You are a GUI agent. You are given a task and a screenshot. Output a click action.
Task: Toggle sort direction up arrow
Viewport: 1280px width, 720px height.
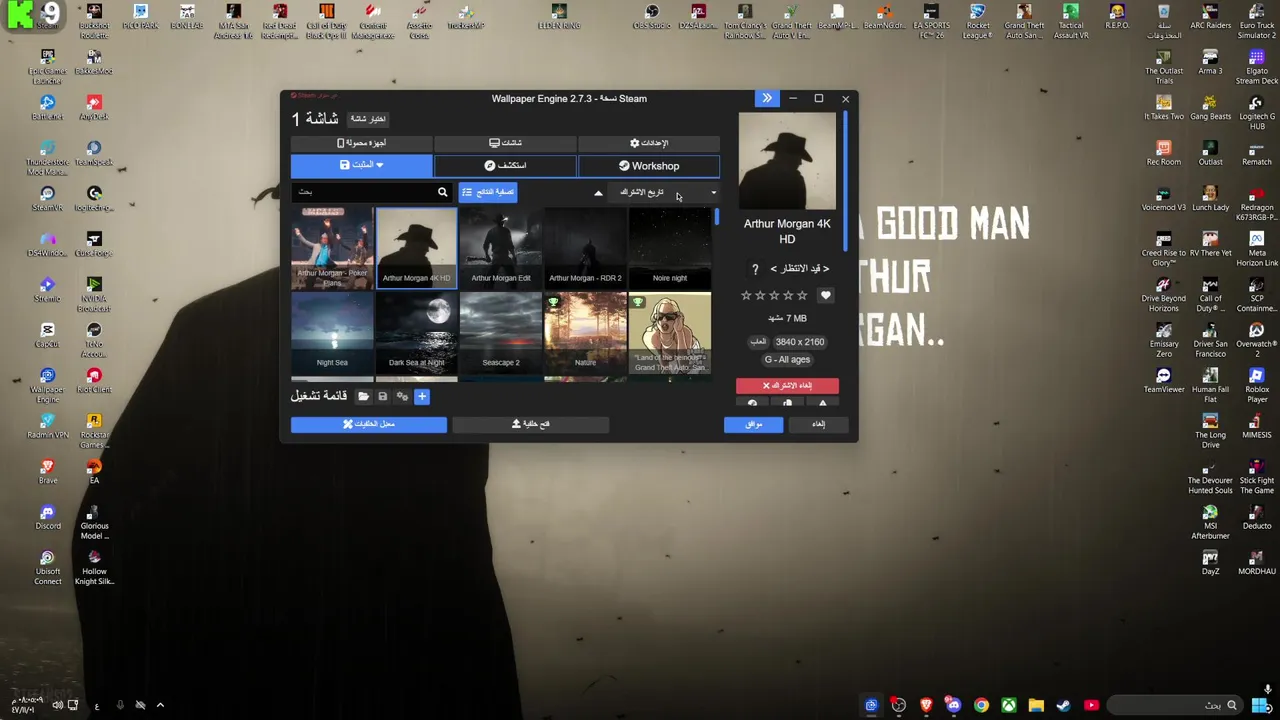pyautogui.click(x=598, y=193)
